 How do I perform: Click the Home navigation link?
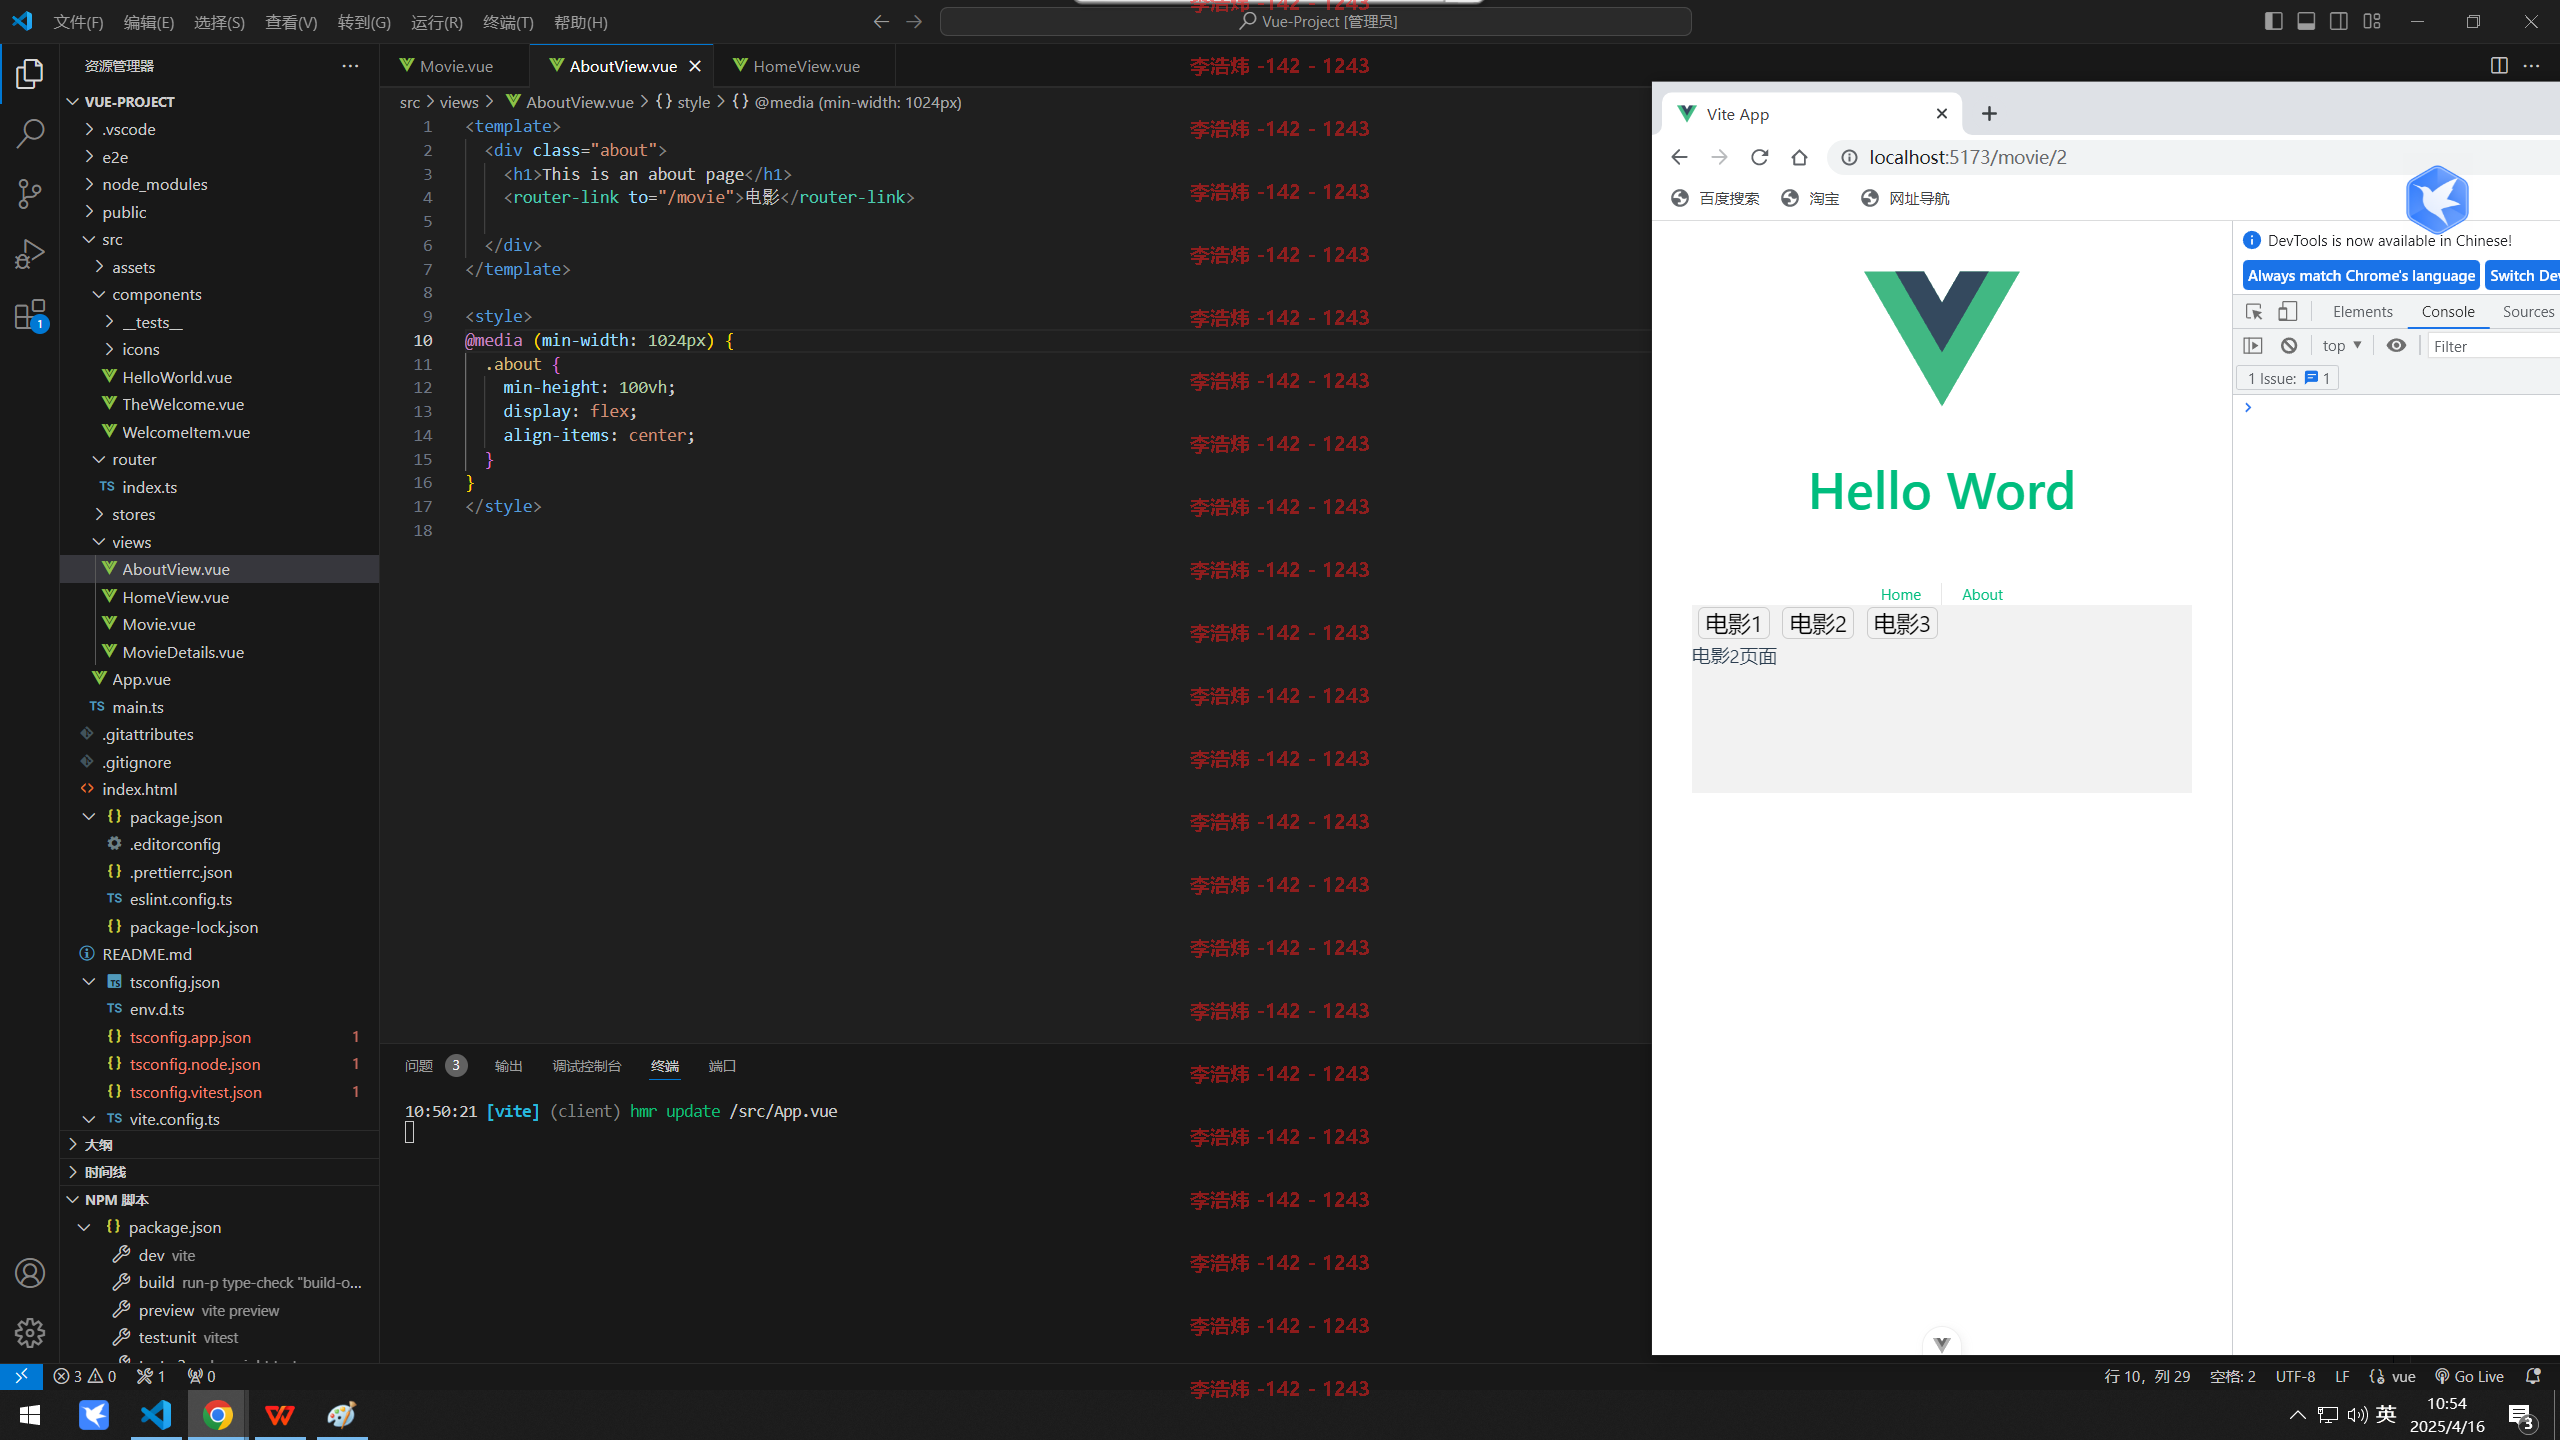point(1900,595)
